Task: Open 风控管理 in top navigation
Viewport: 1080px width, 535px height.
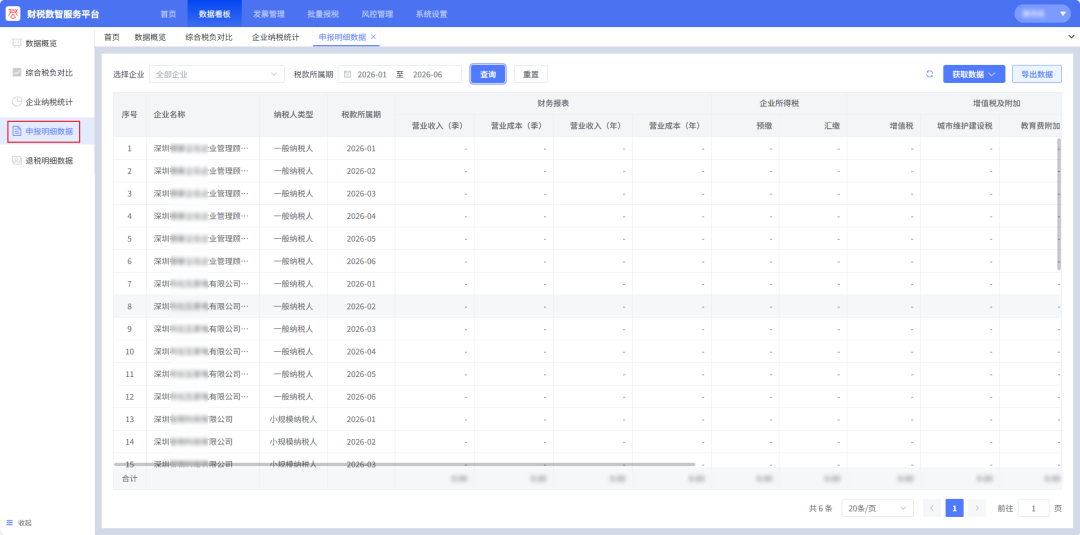Action: click(x=377, y=14)
